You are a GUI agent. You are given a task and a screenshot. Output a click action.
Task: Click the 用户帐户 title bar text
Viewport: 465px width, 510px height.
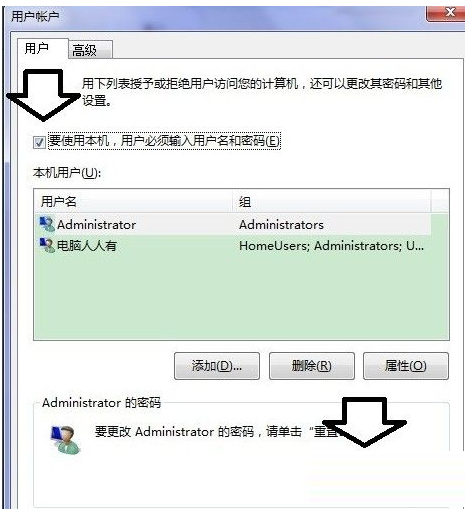(x=35, y=16)
